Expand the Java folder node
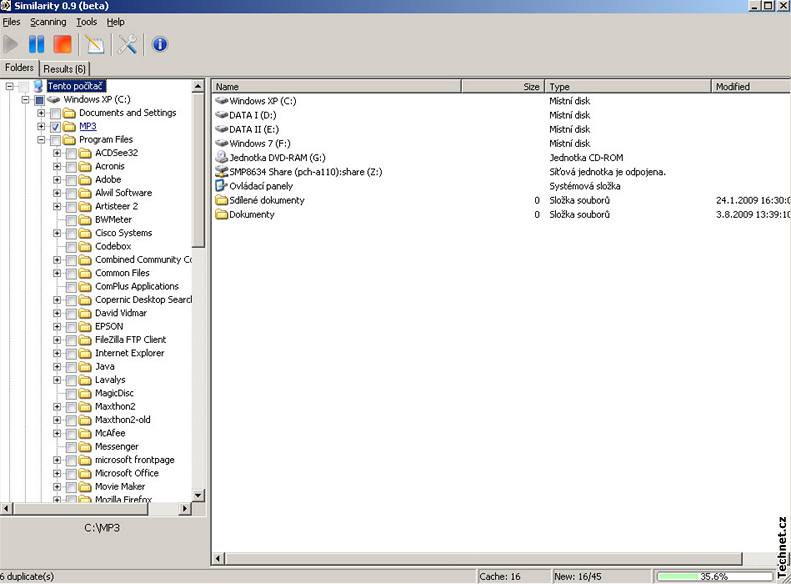Viewport: 791px width, 584px height. tap(57, 367)
